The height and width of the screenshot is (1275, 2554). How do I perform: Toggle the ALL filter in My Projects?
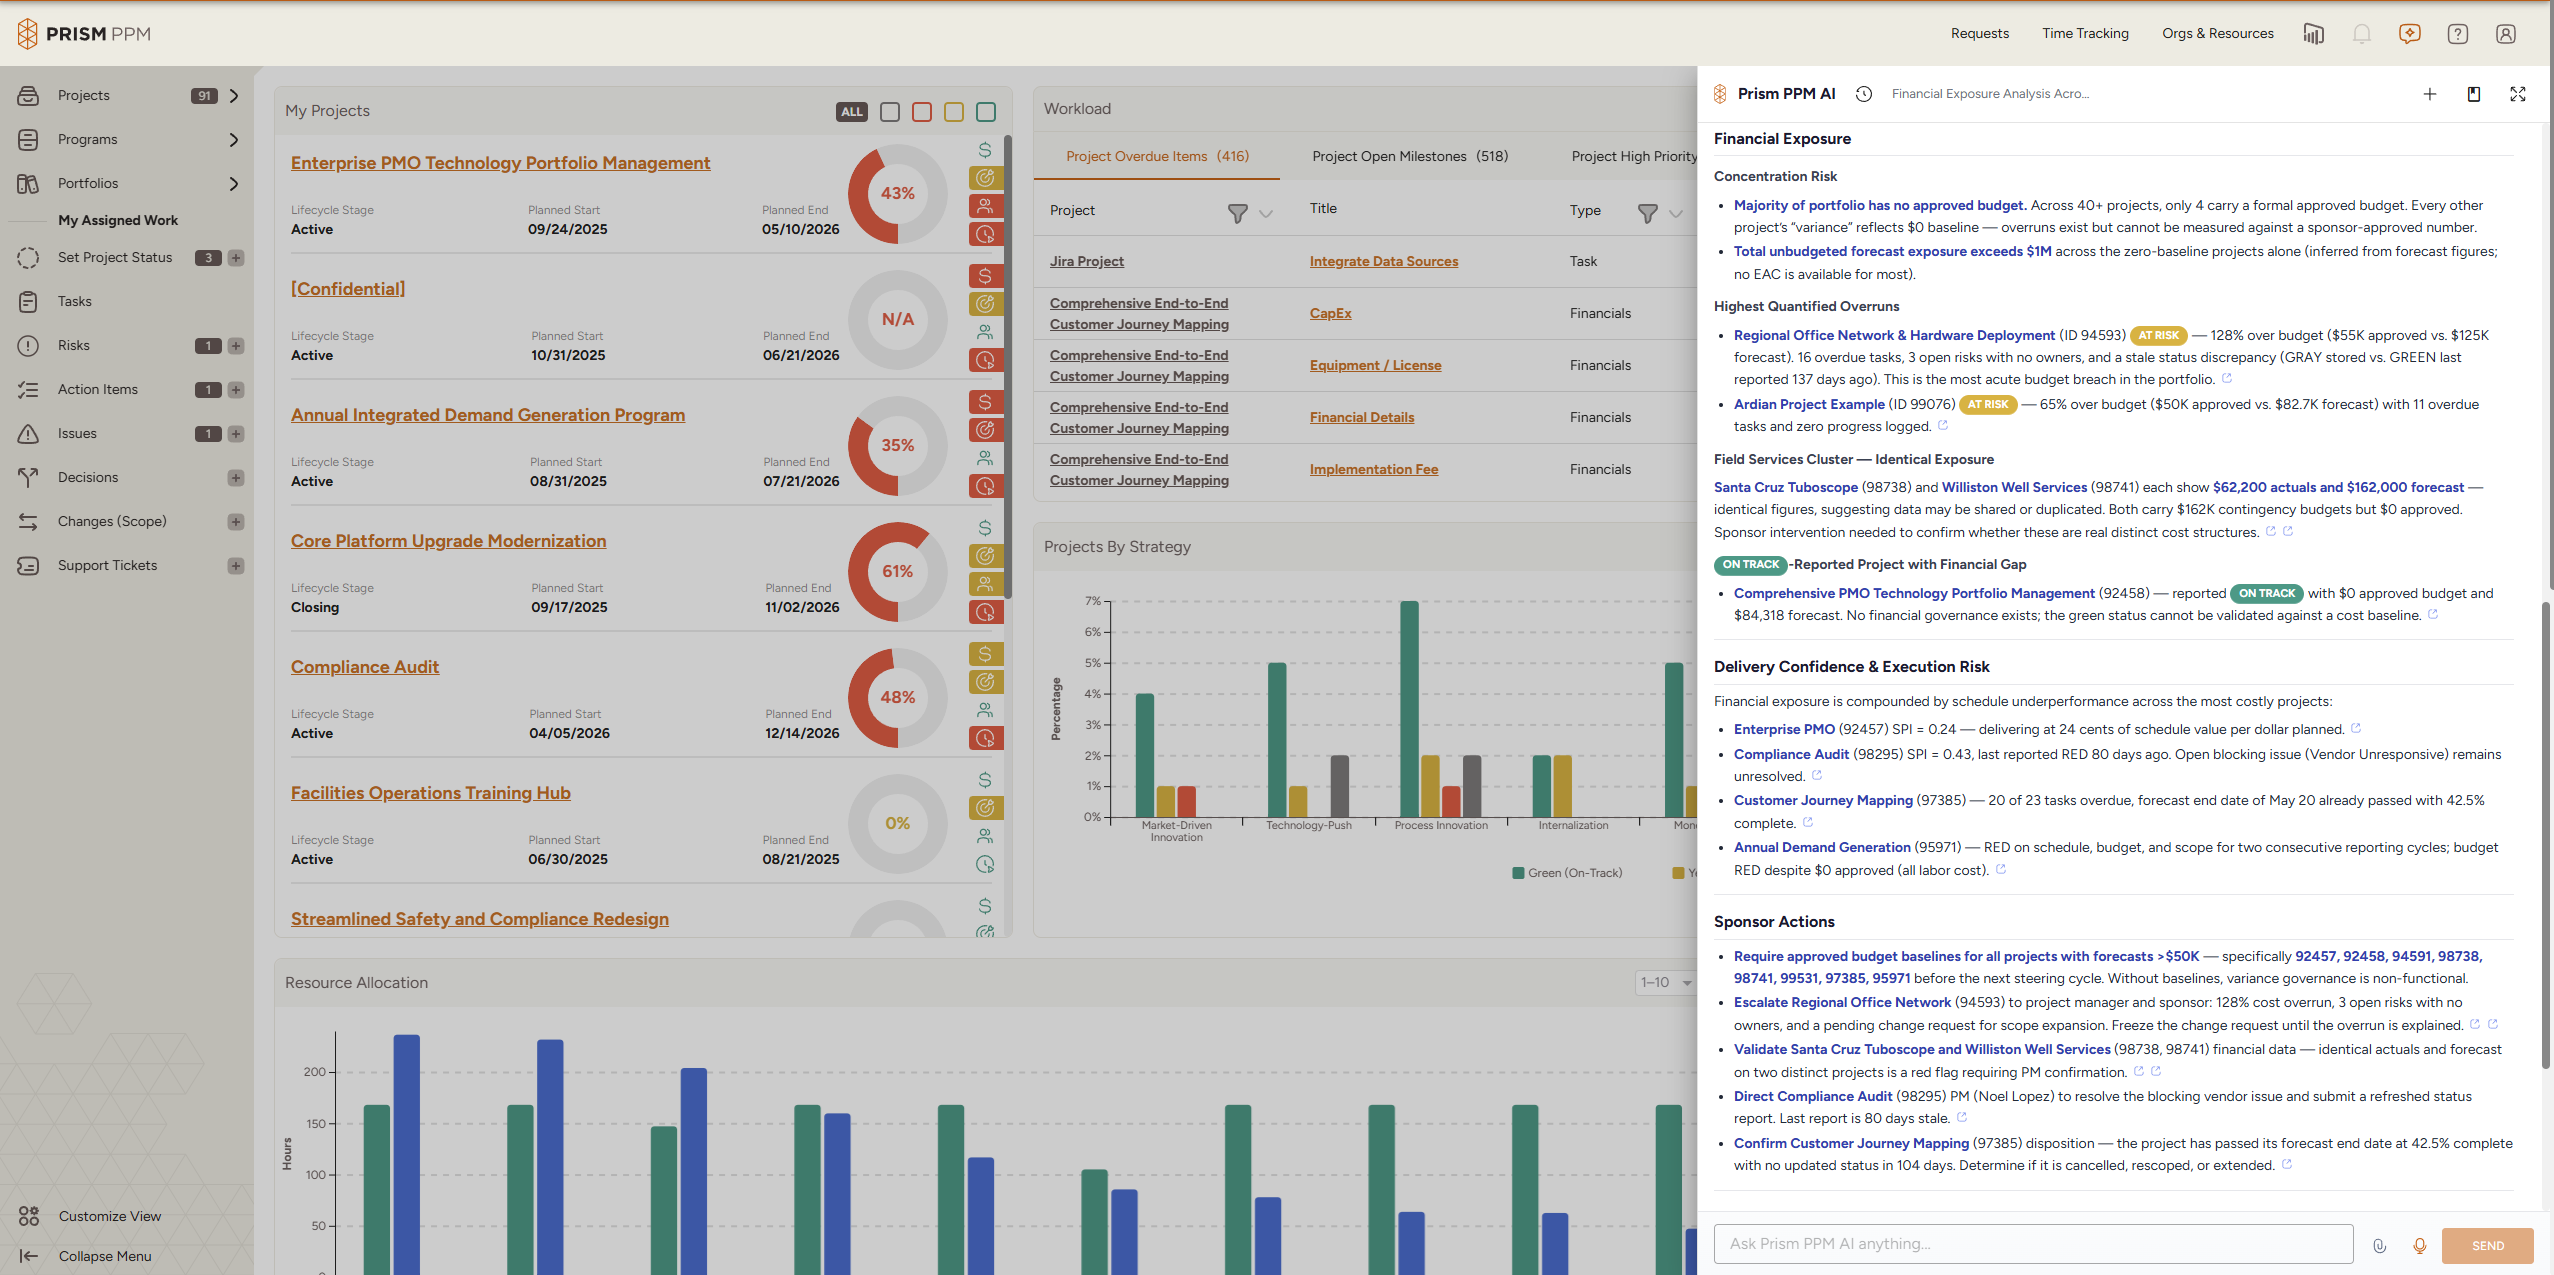click(x=851, y=112)
